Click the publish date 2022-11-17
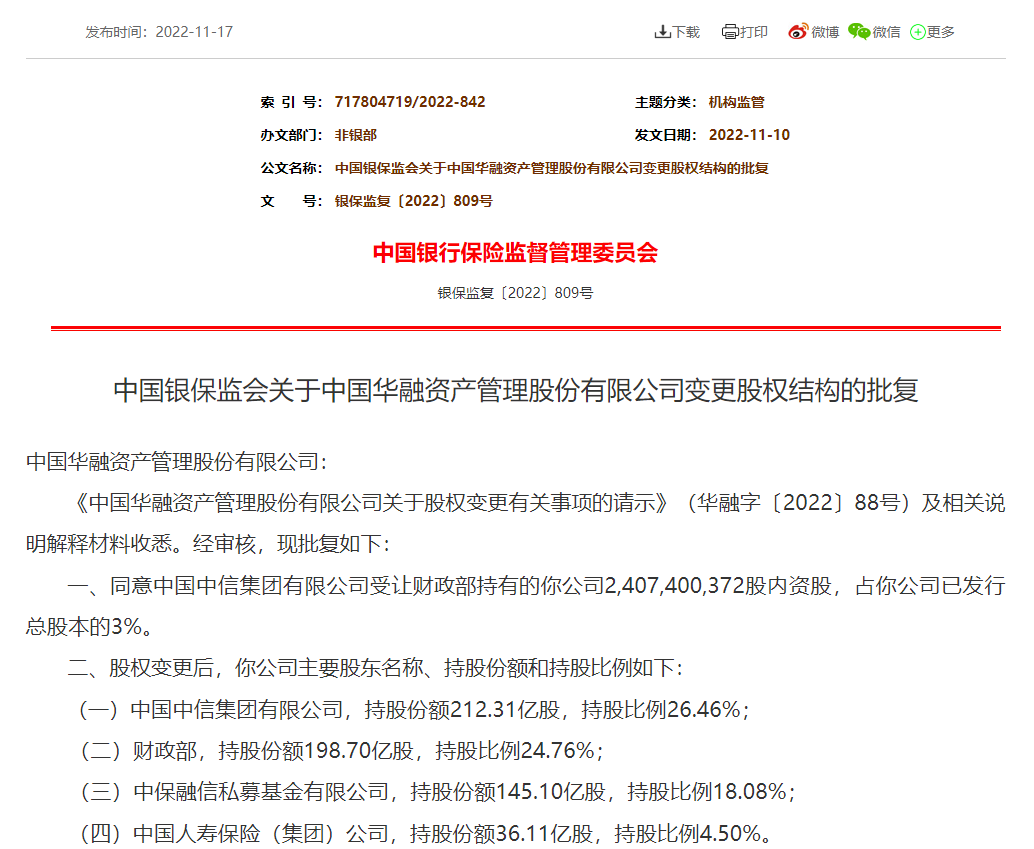Viewport: 1034px width, 849px height. tap(194, 32)
